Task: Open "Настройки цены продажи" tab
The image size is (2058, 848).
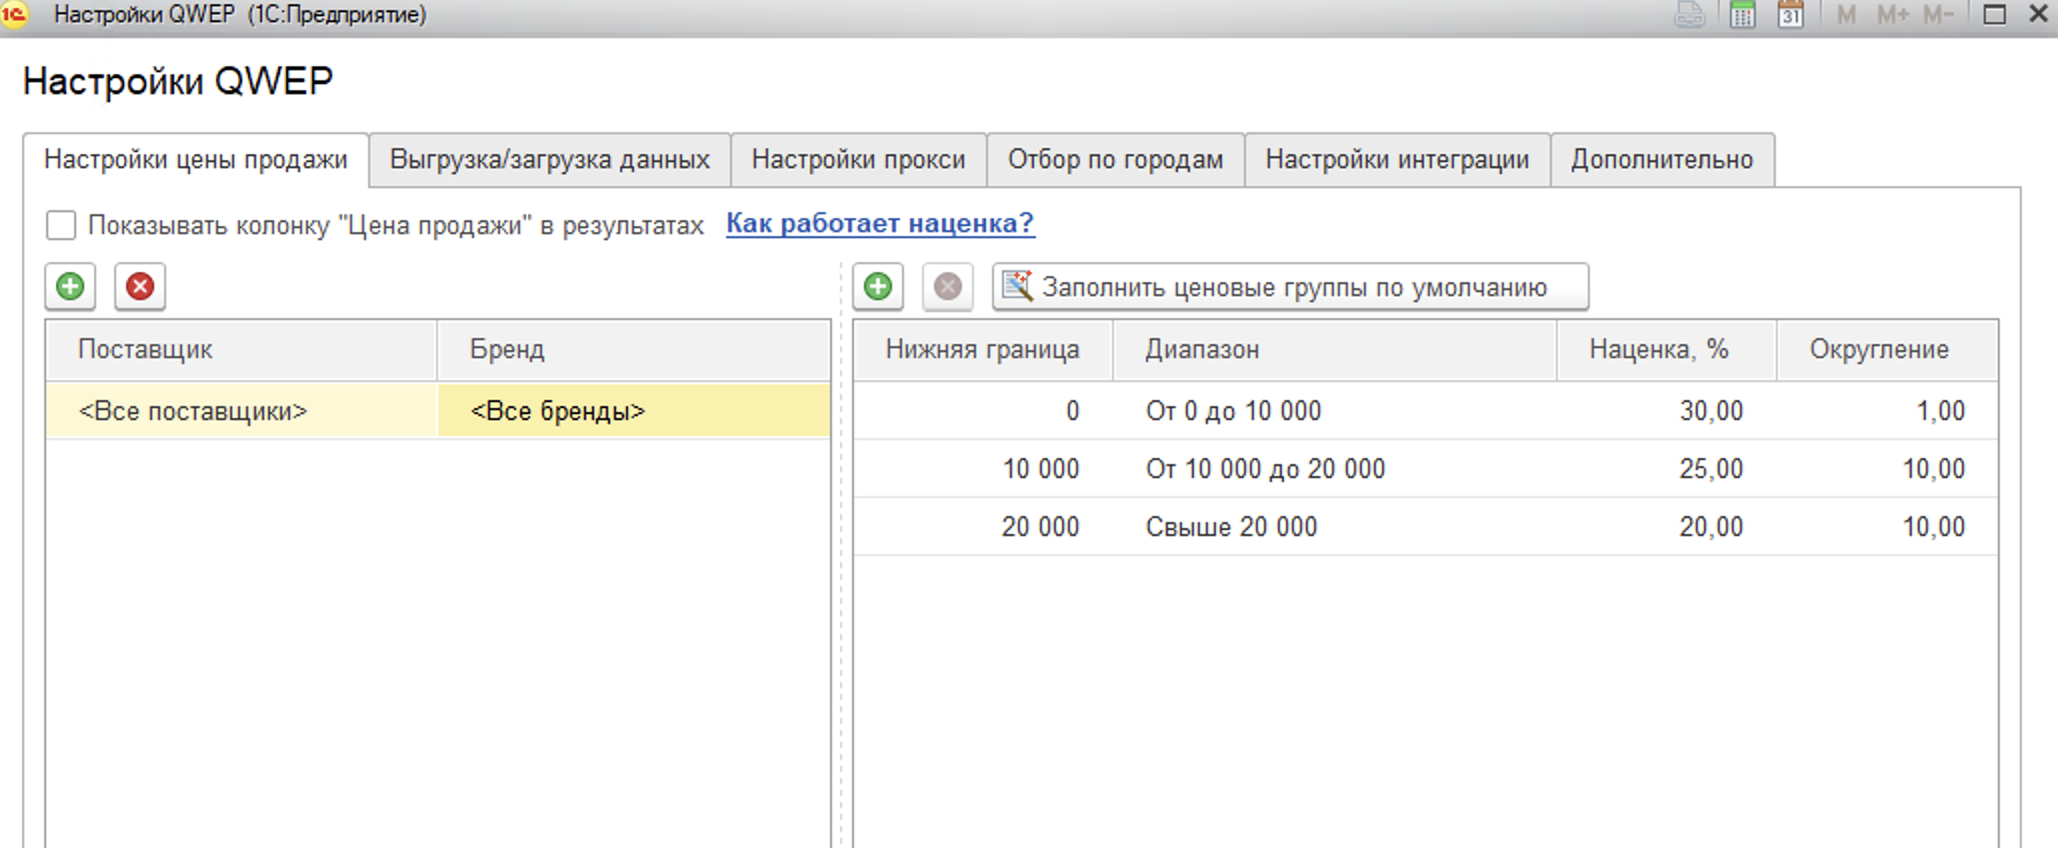Action: coord(196,160)
